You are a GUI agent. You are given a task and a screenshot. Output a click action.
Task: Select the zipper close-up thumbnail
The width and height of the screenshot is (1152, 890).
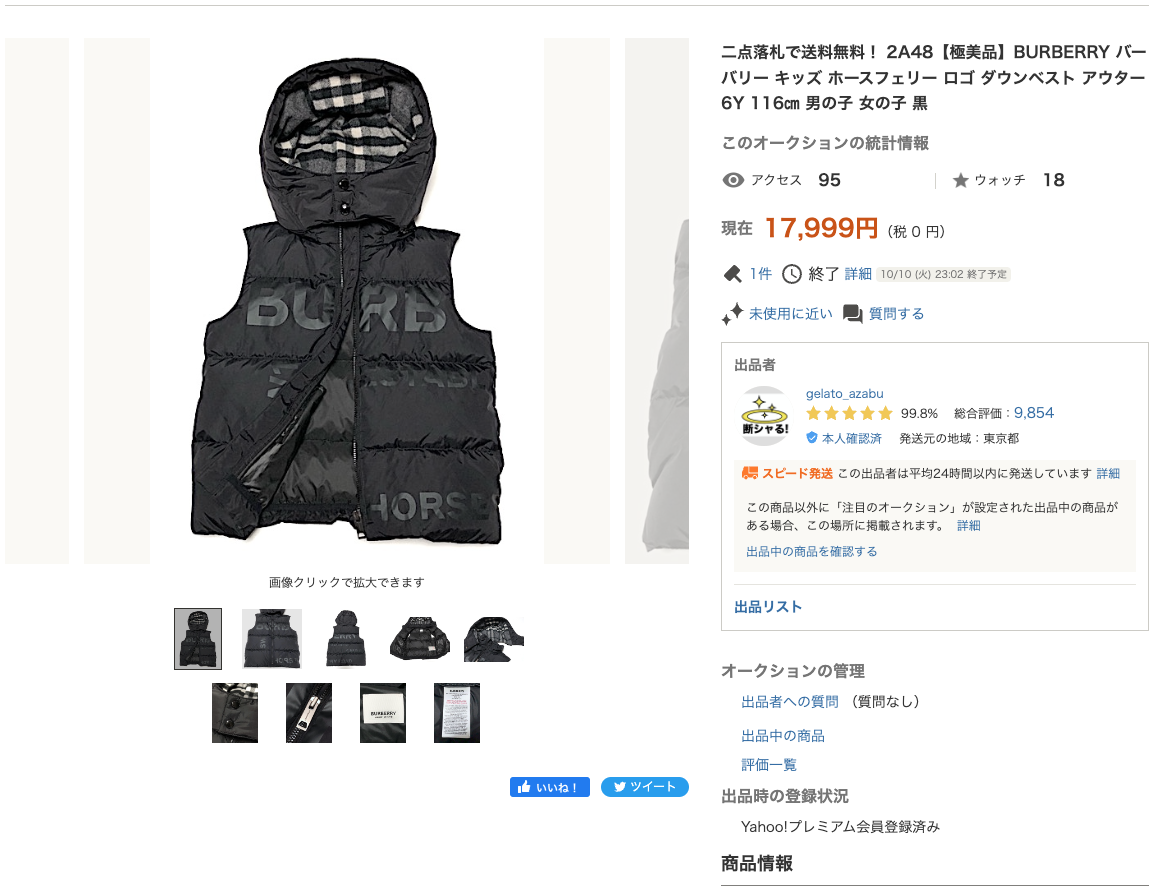click(x=309, y=713)
